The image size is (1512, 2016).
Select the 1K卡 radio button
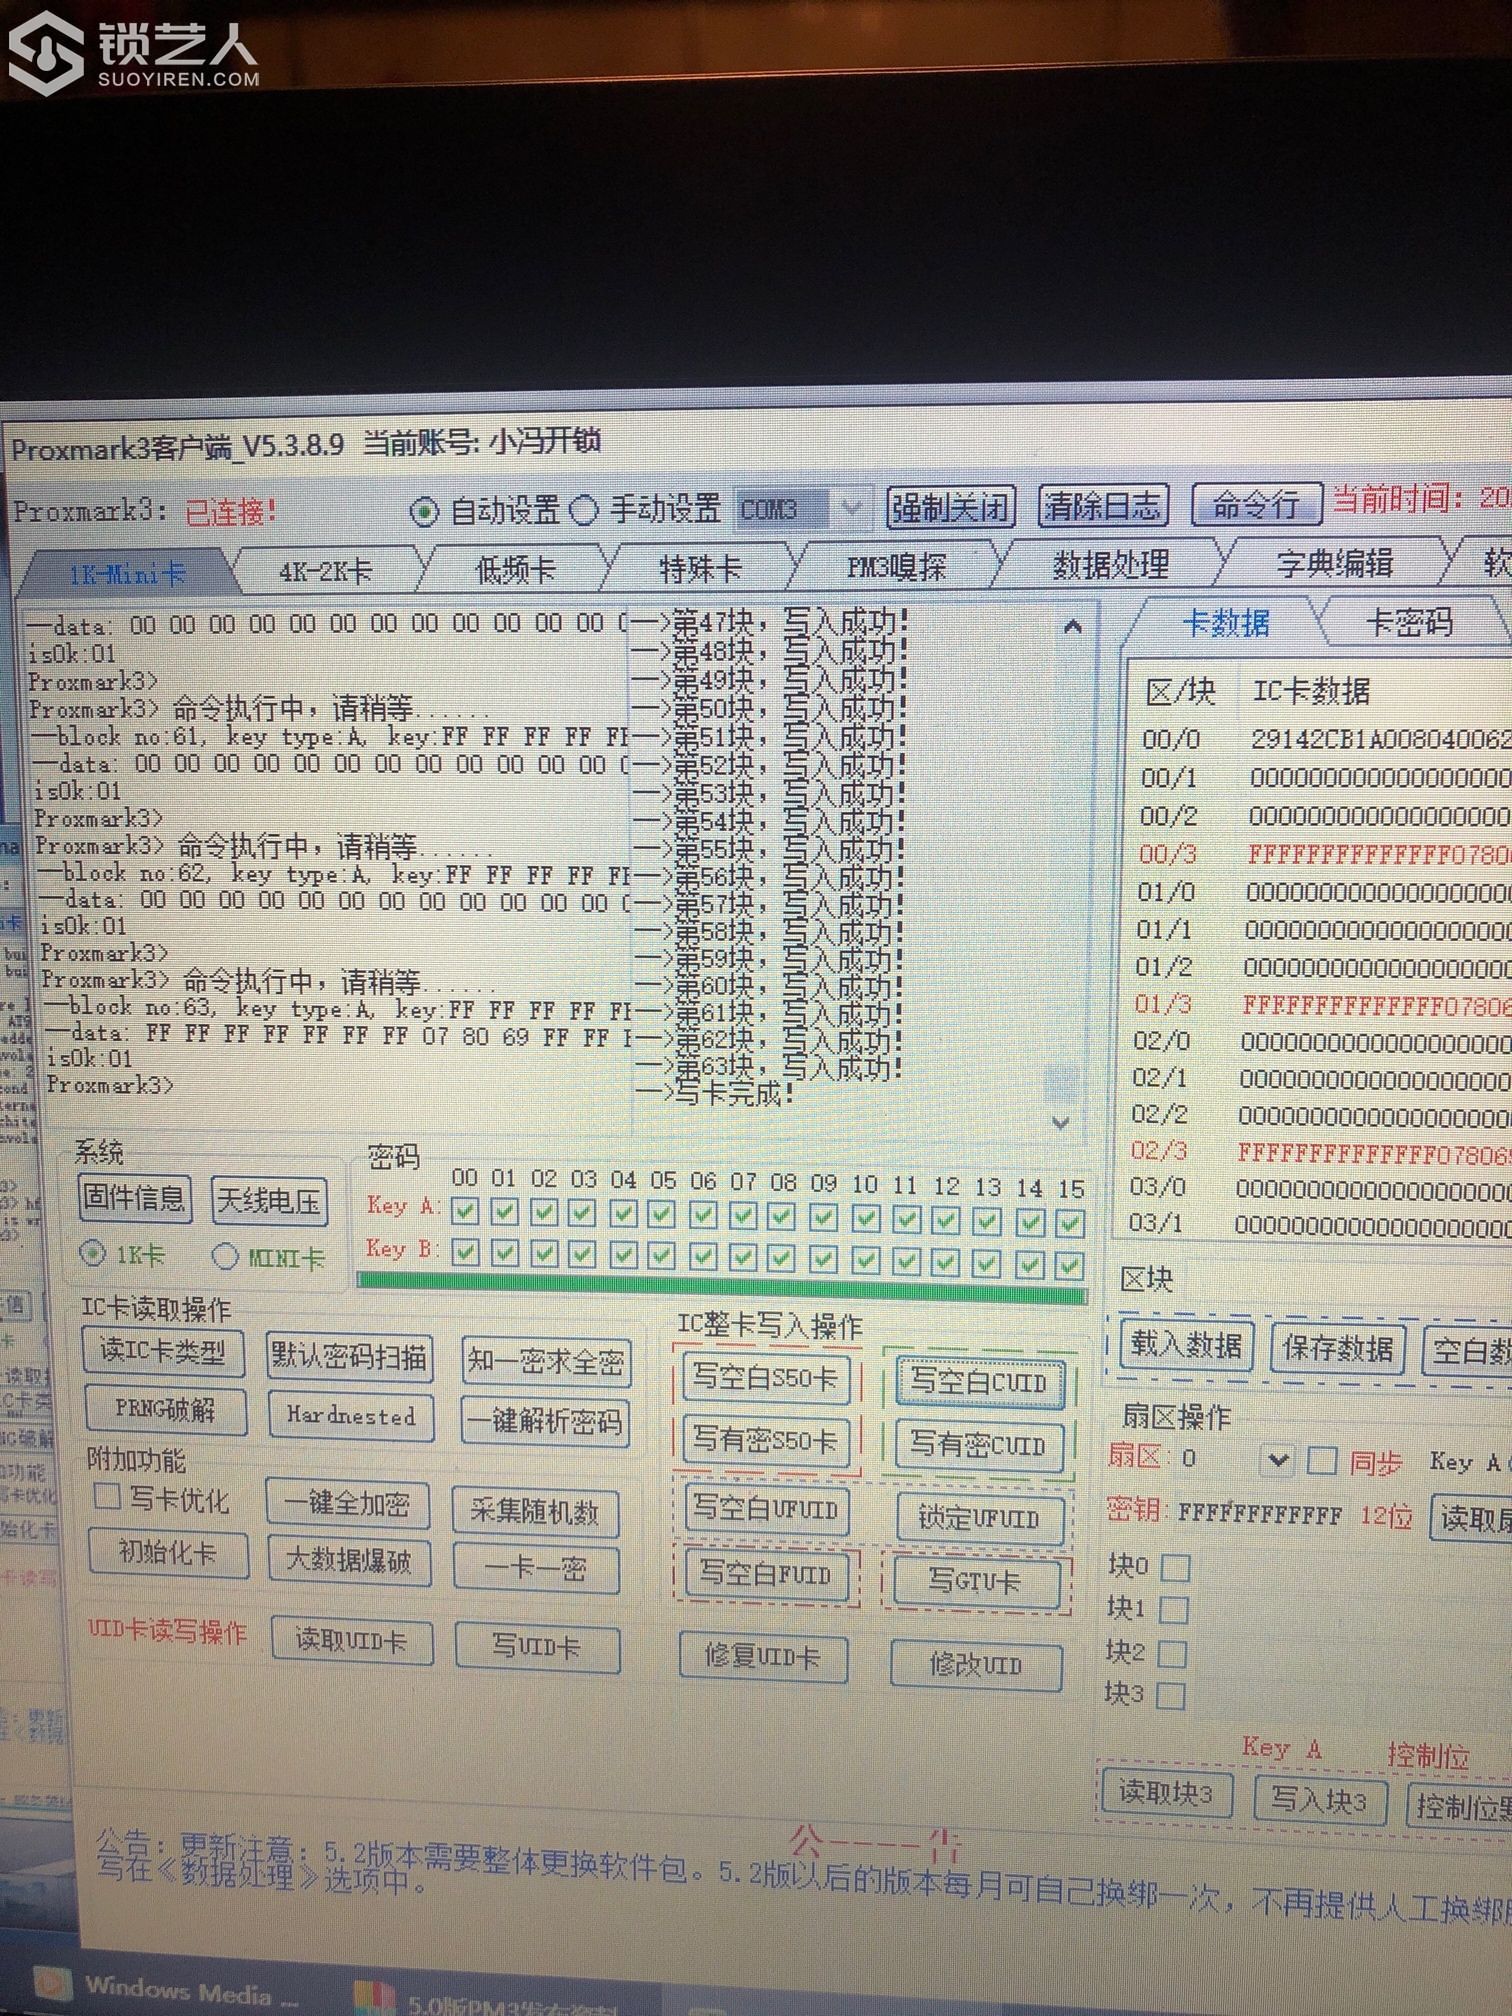pyautogui.click(x=92, y=1252)
